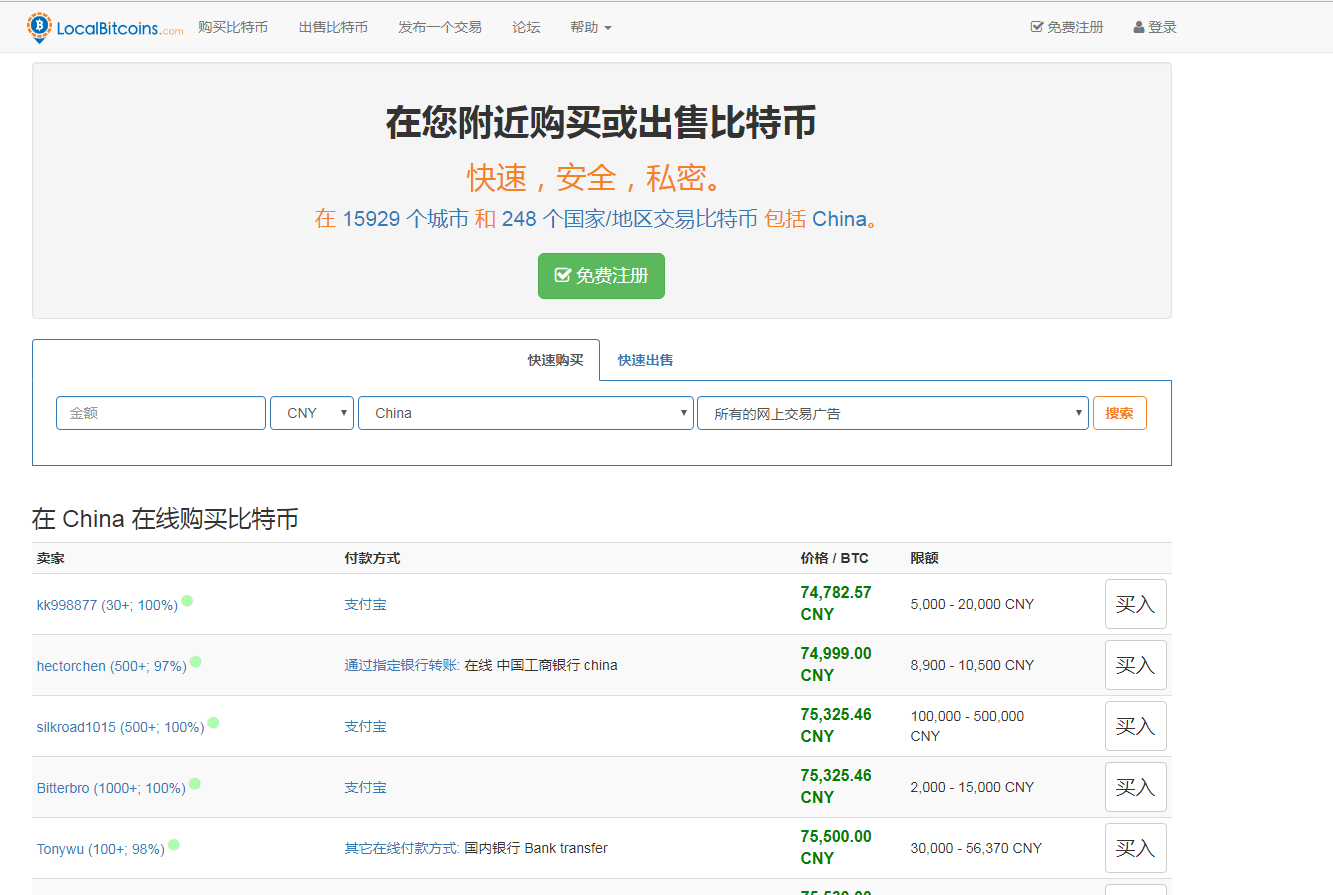
Task: Click the person icon next to 登录
Action: [1137, 27]
